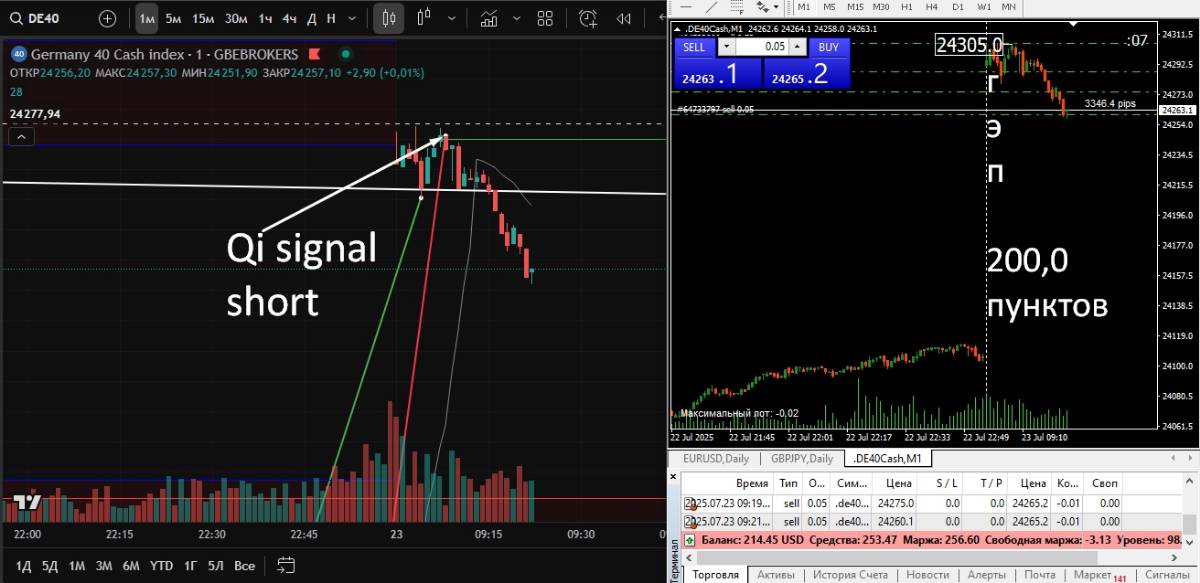Switch MetaTrader chart to W1 period
1200x583 pixels.
pyautogui.click(x=984, y=7)
